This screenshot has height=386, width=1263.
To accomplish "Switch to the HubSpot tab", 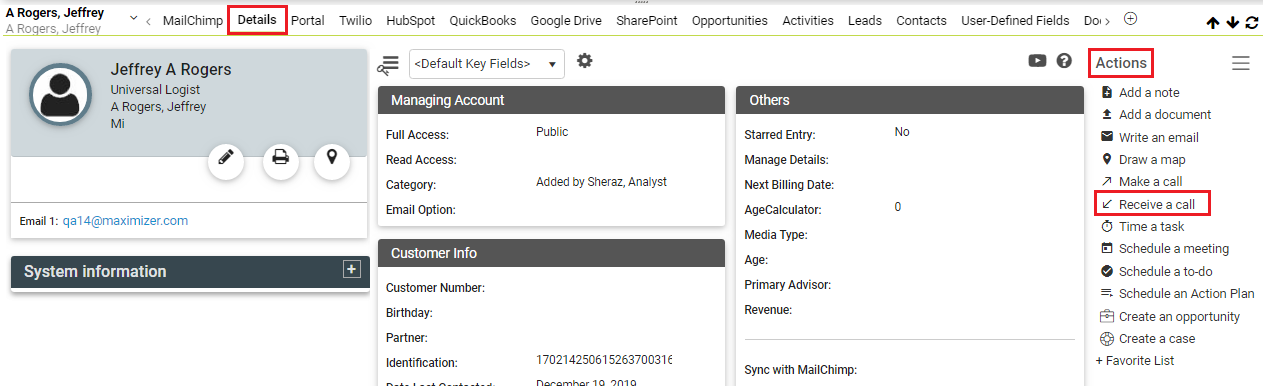I will (411, 20).
